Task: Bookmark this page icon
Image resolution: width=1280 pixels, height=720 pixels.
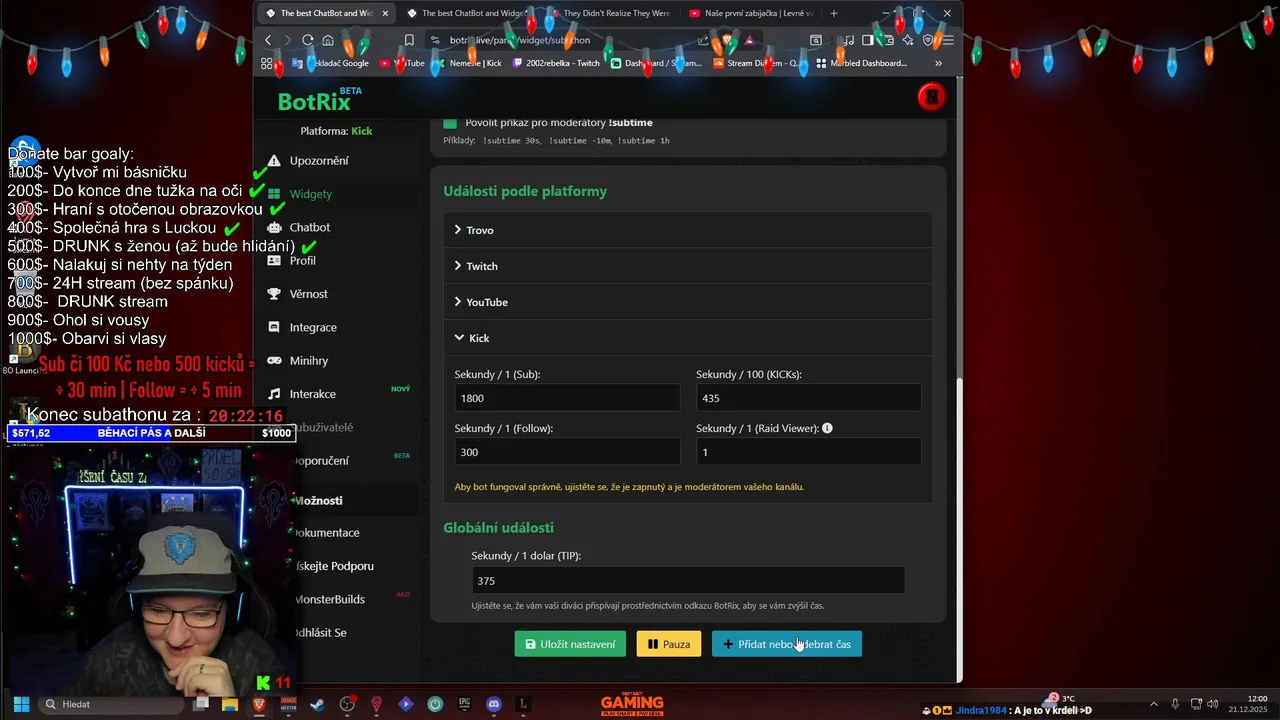Action: click(x=409, y=40)
